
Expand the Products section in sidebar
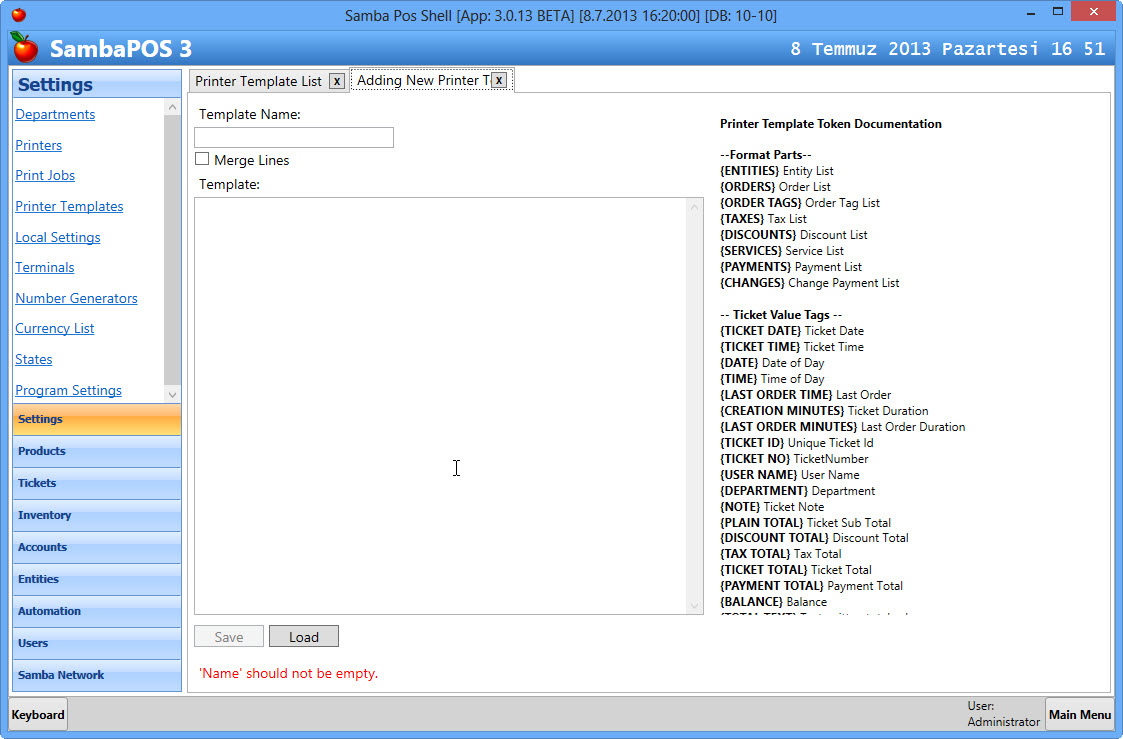click(96, 451)
